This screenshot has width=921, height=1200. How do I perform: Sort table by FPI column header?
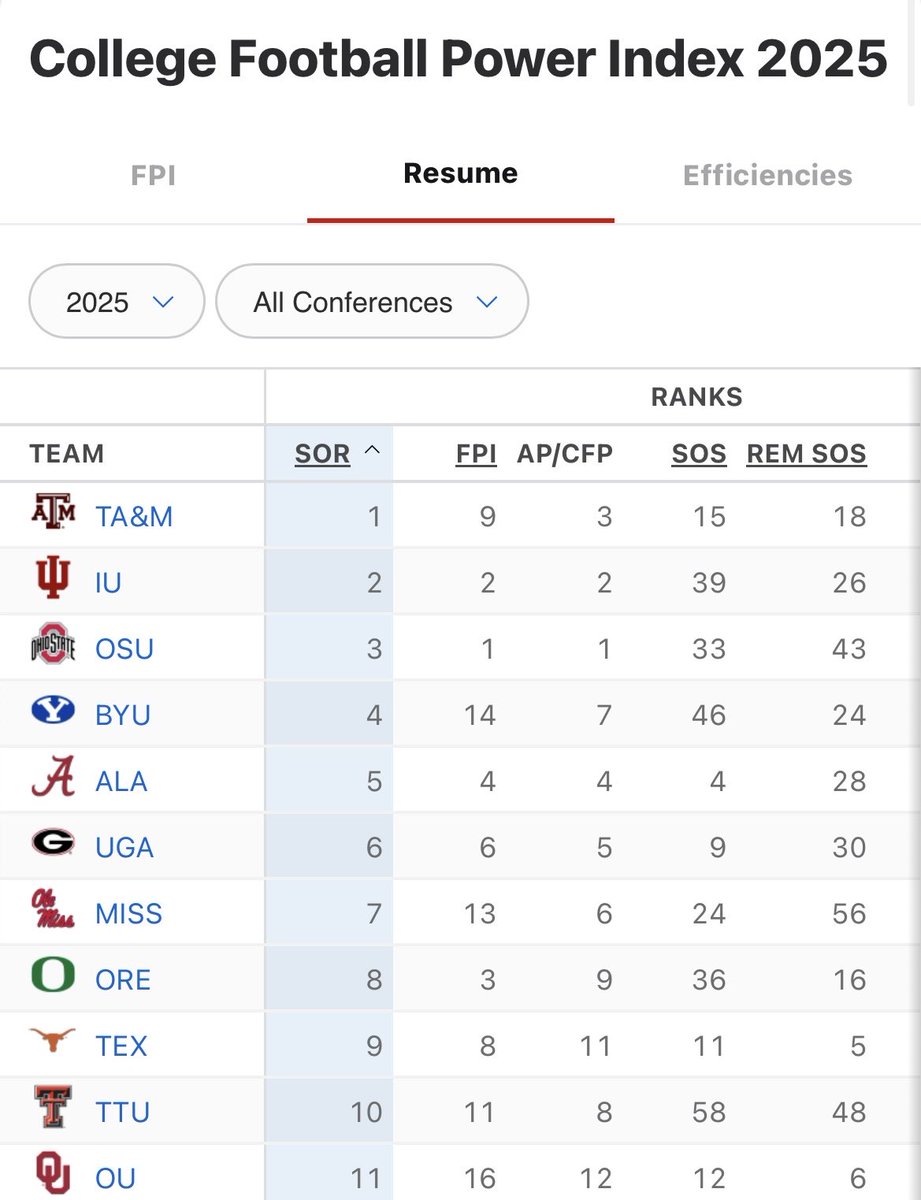pyautogui.click(x=476, y=454)
